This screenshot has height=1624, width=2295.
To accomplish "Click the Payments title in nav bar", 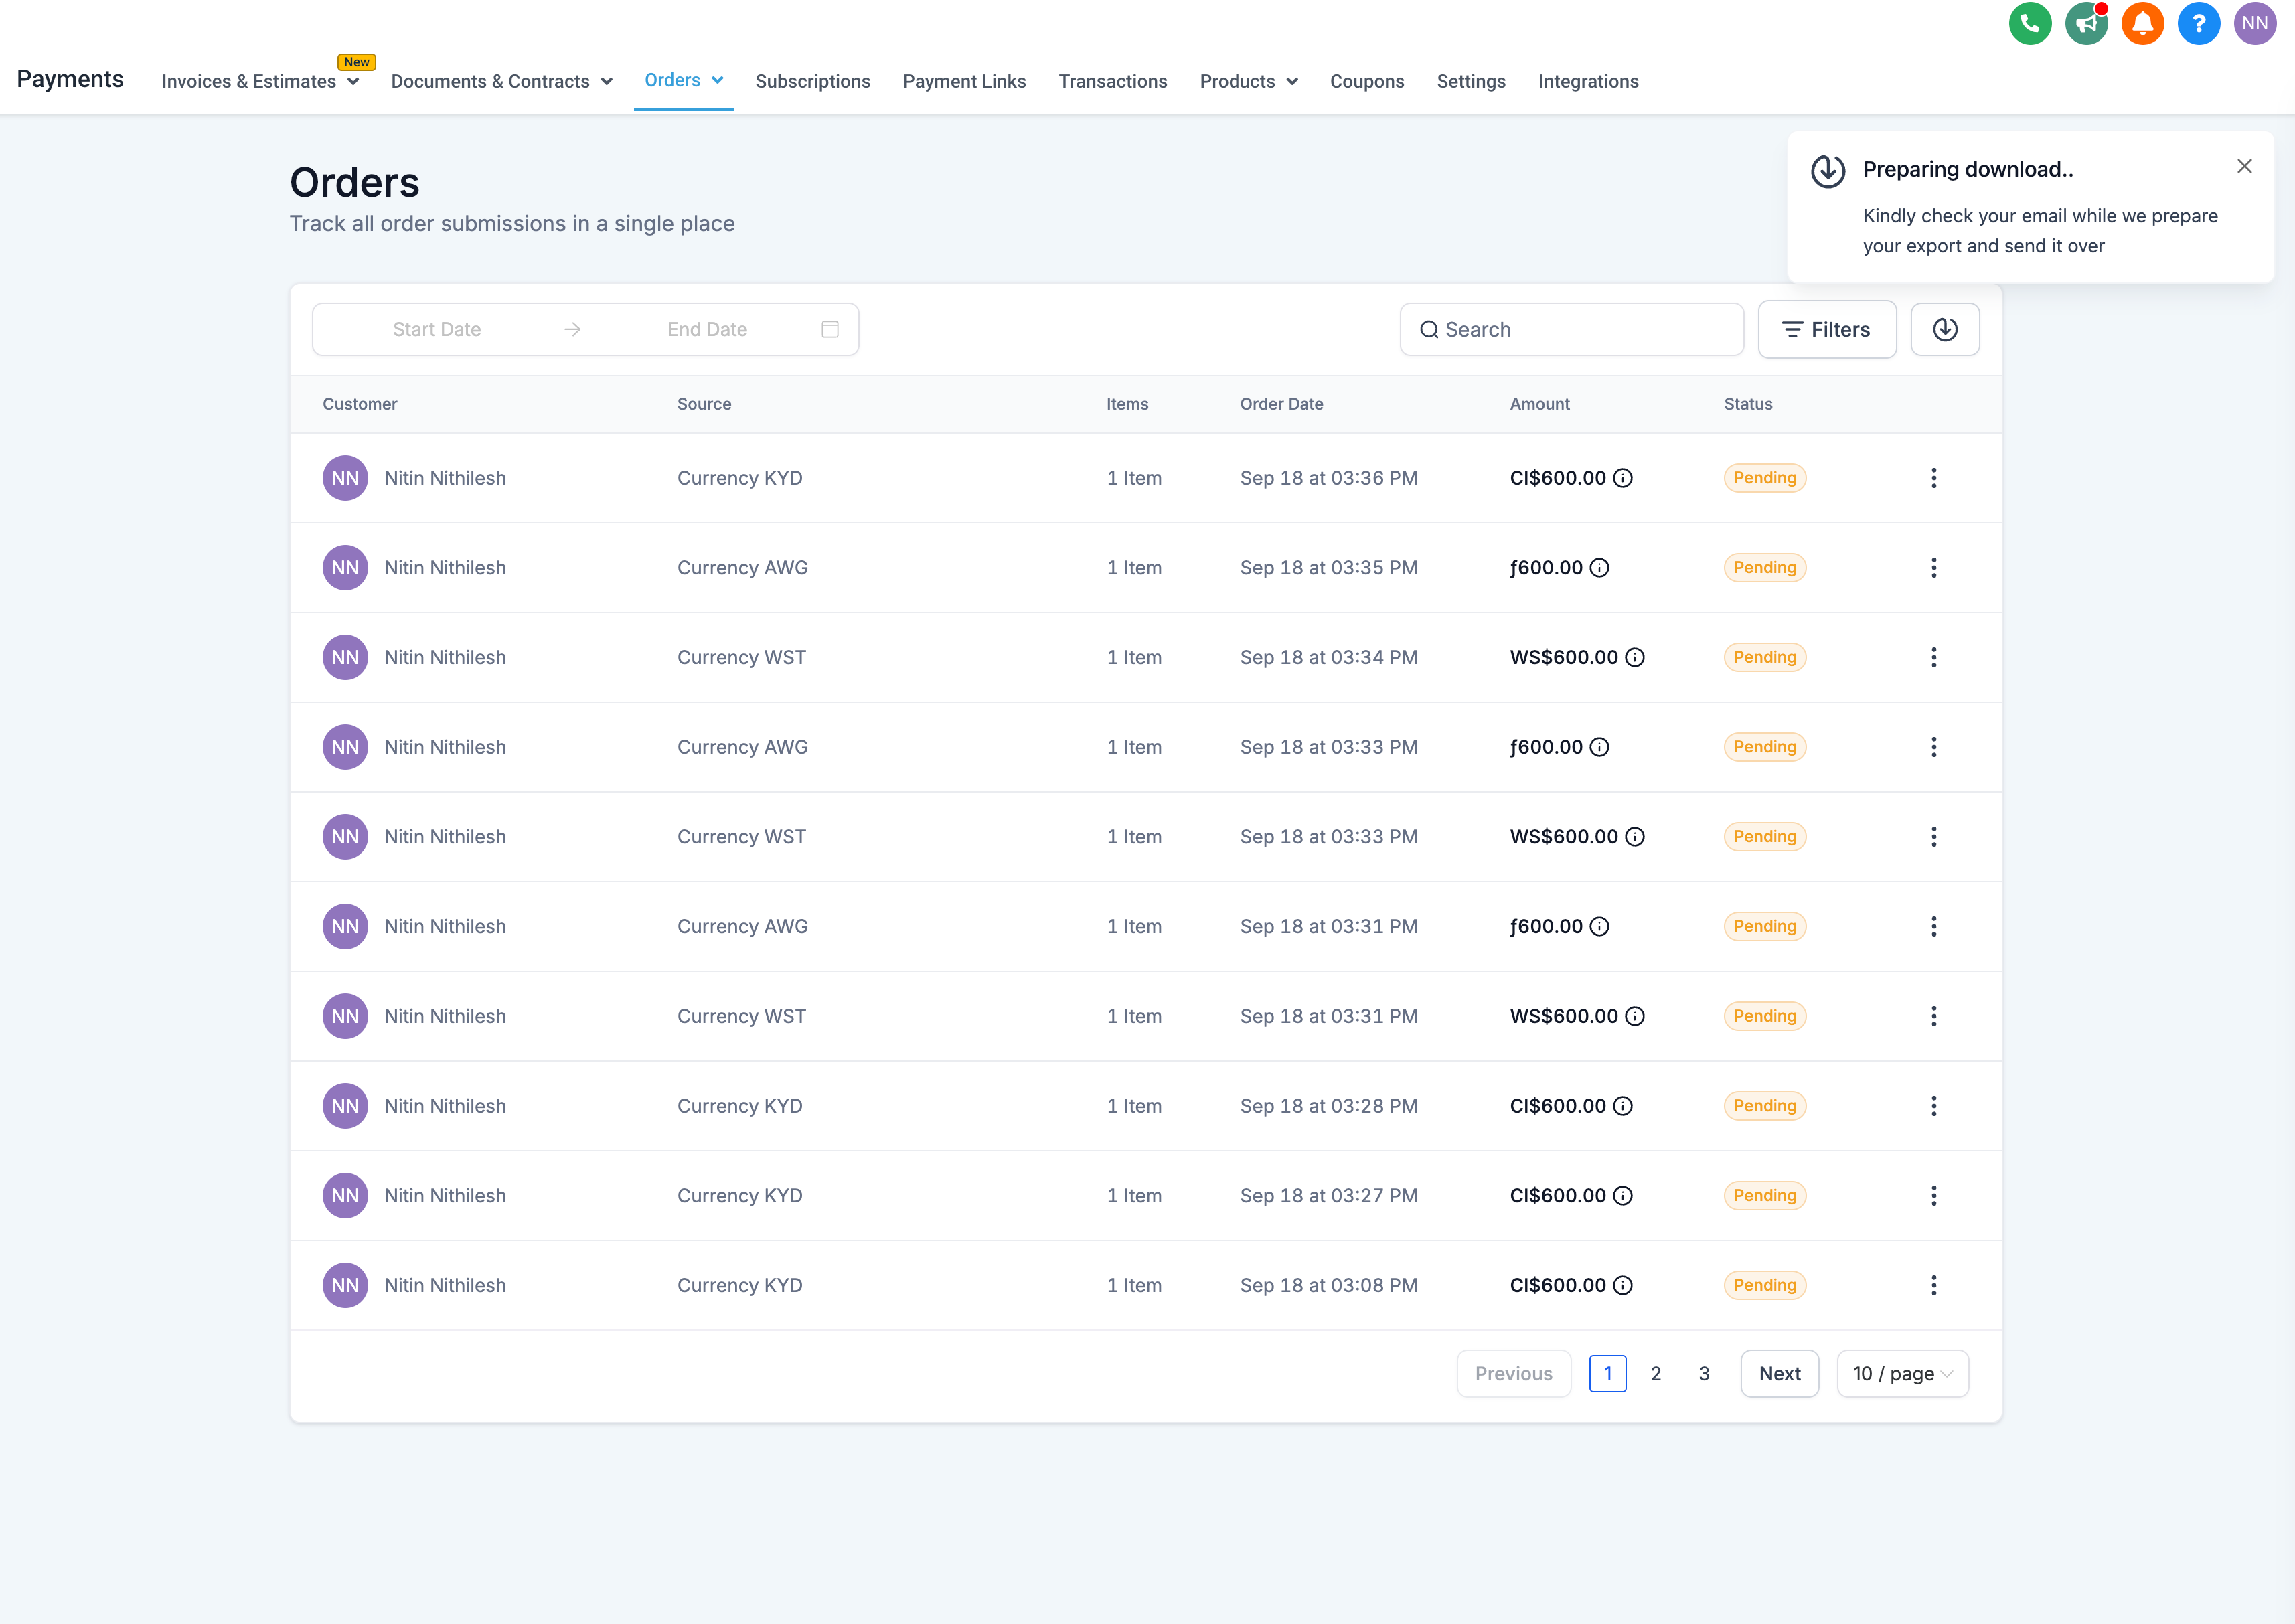I will tap(70, 79).
